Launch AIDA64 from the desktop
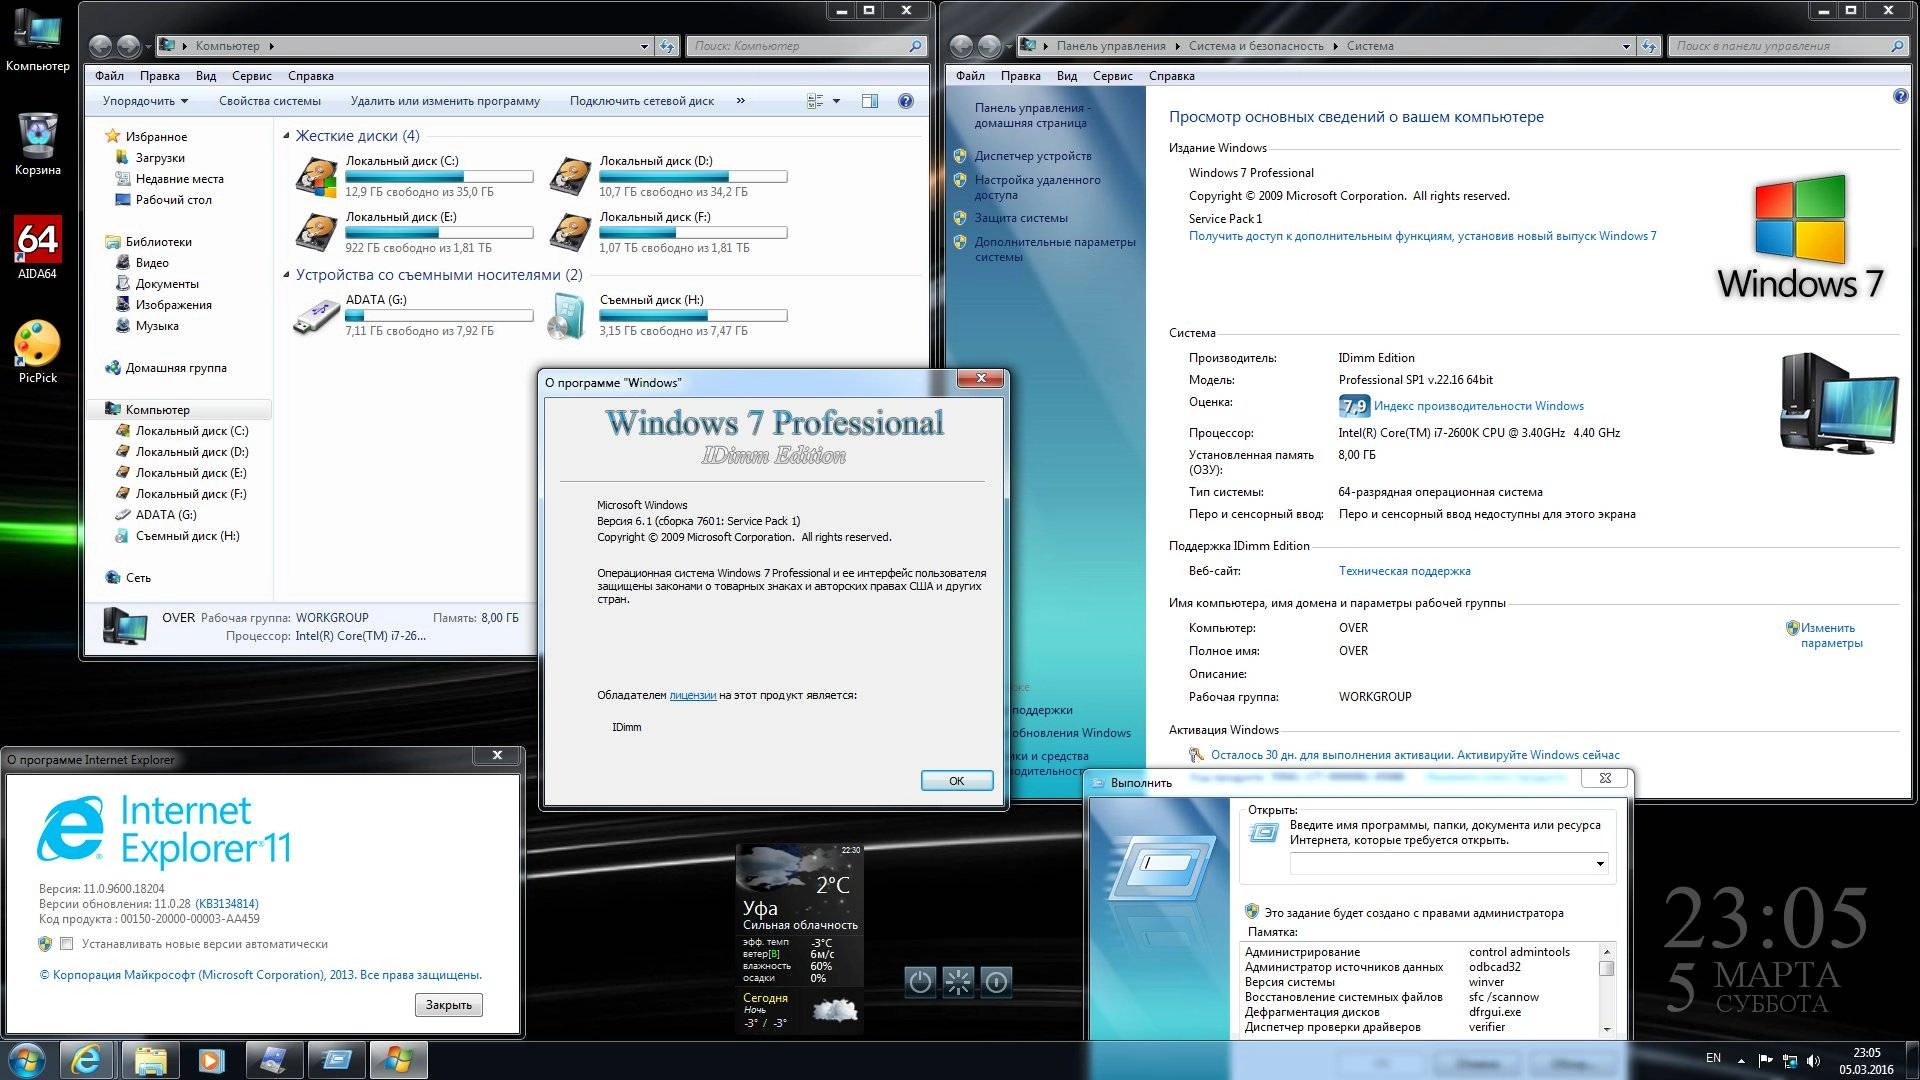Image resolution: width=1920 pixels, height=1080 pixels. coord(38,248)
